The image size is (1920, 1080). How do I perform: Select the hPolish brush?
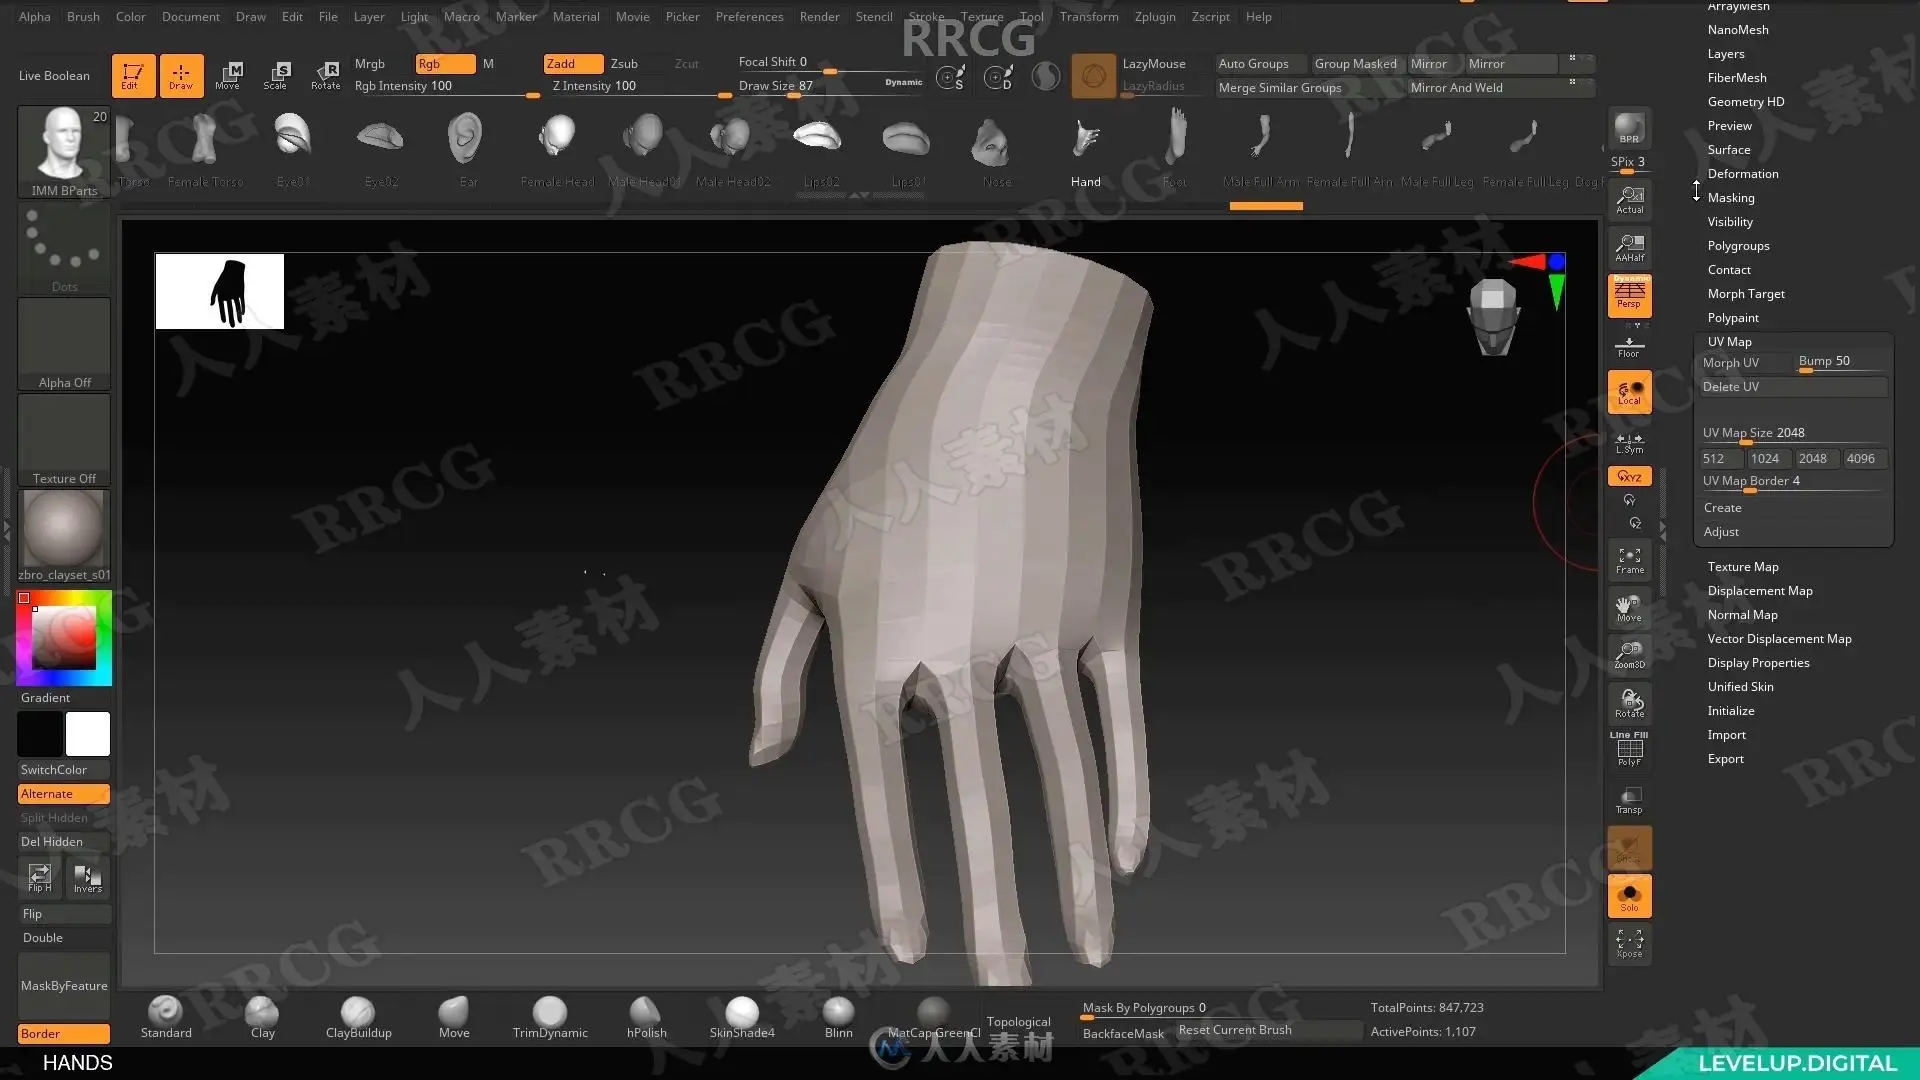(646, 1017)
